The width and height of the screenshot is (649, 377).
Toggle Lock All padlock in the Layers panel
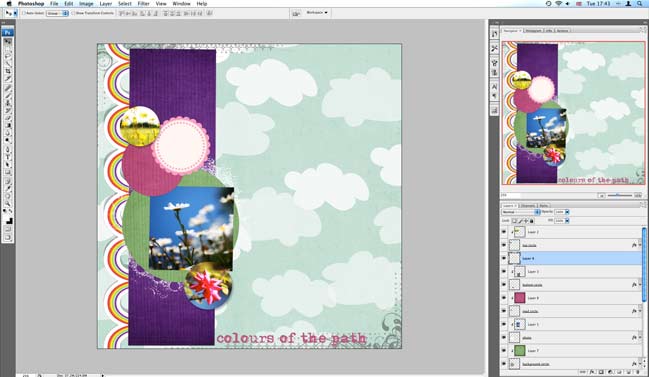tap(532, 221)
